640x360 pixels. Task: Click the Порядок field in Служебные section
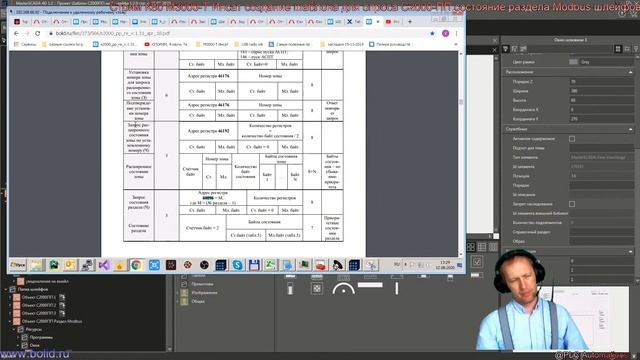[602, 185]
